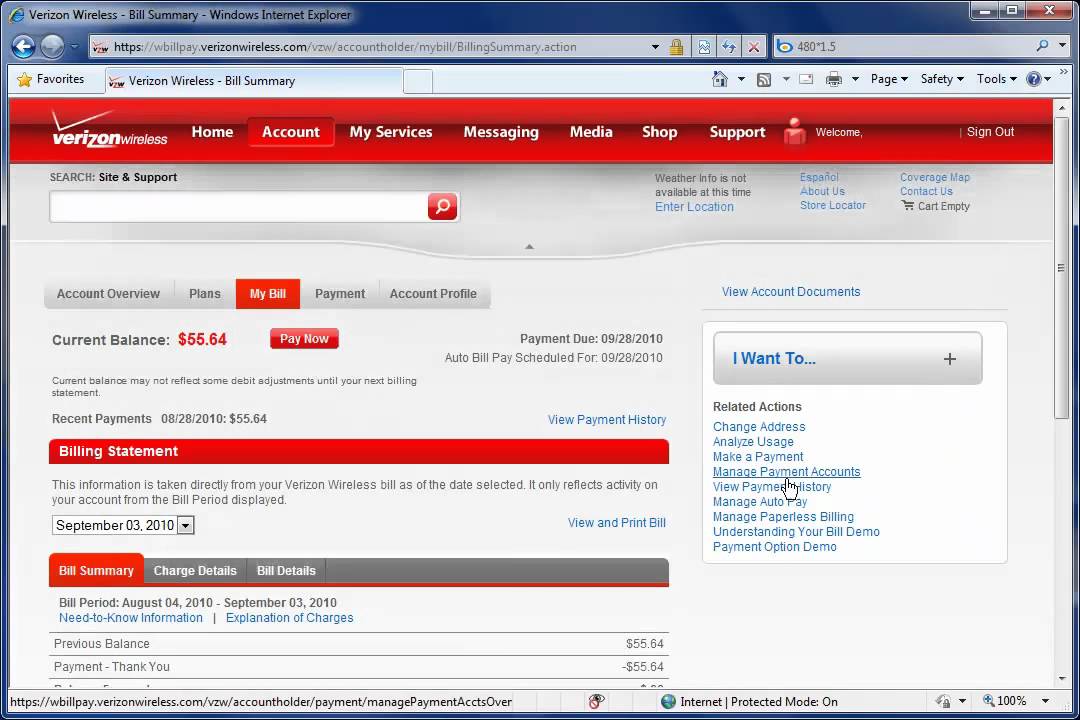Open the Tools menu dropdown
Image resolution: width=1080 pixels, height=720 pixels.
coord(997,79)
